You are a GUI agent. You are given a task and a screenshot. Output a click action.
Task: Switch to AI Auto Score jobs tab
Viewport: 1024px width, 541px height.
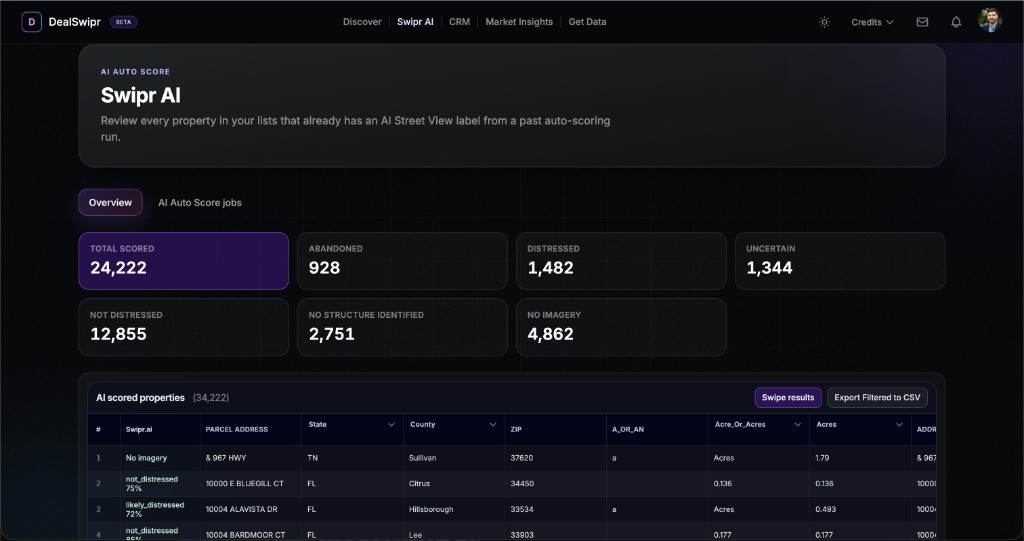200,203
